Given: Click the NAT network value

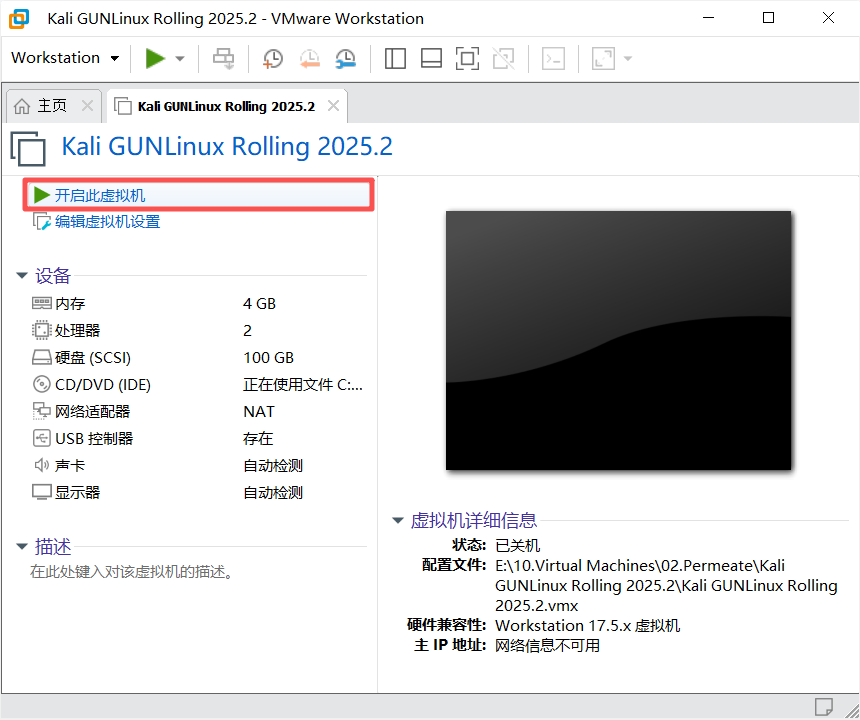Looking at the screenshot, I should coord(259,411).
